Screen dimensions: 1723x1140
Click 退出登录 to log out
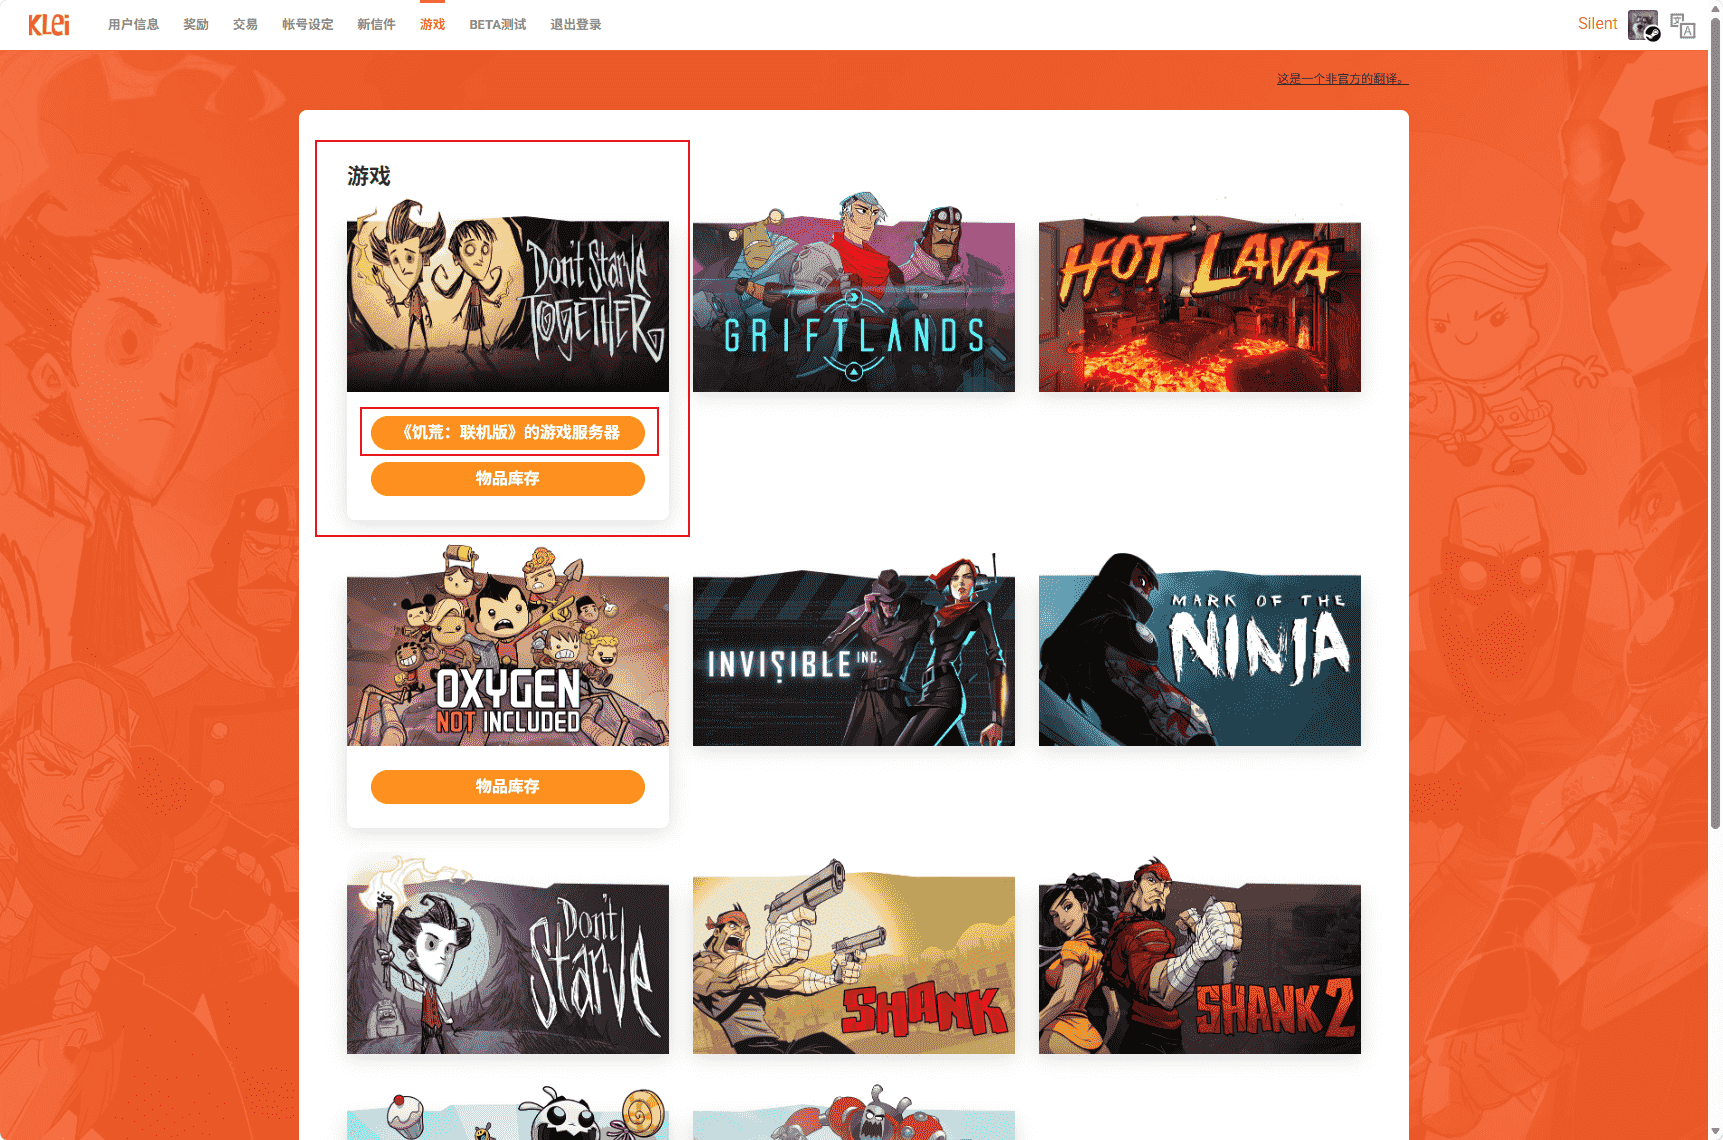coord(575,24)
